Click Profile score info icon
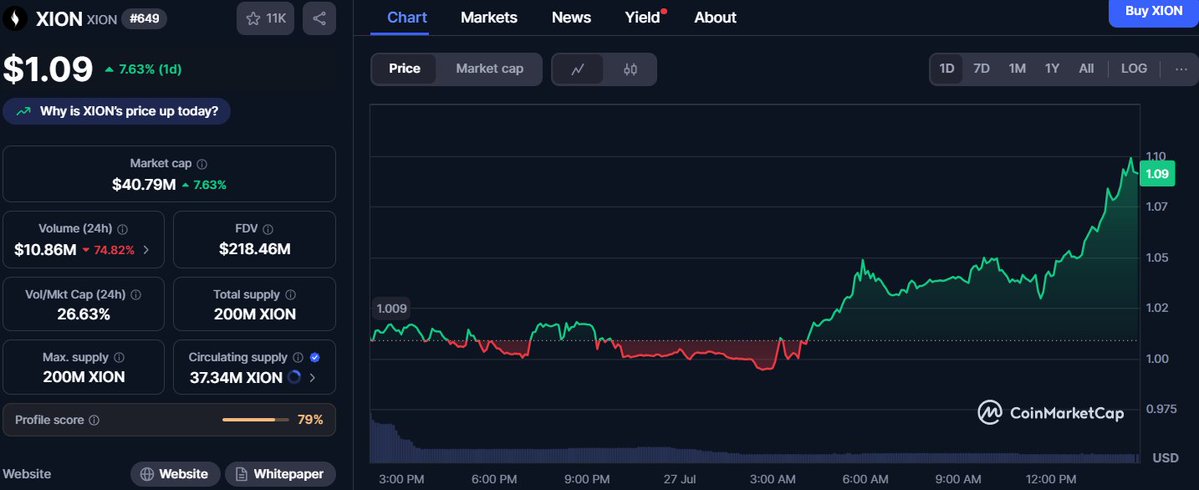The width and height of the screenshot is (1199, 490). click(x=94, y=420)
